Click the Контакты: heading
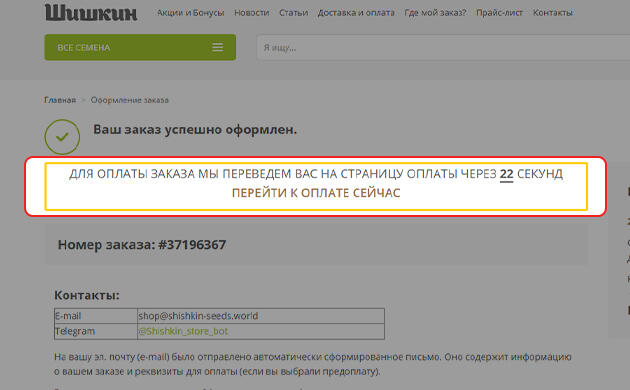The image size is (630, 390). pos(87,295)
